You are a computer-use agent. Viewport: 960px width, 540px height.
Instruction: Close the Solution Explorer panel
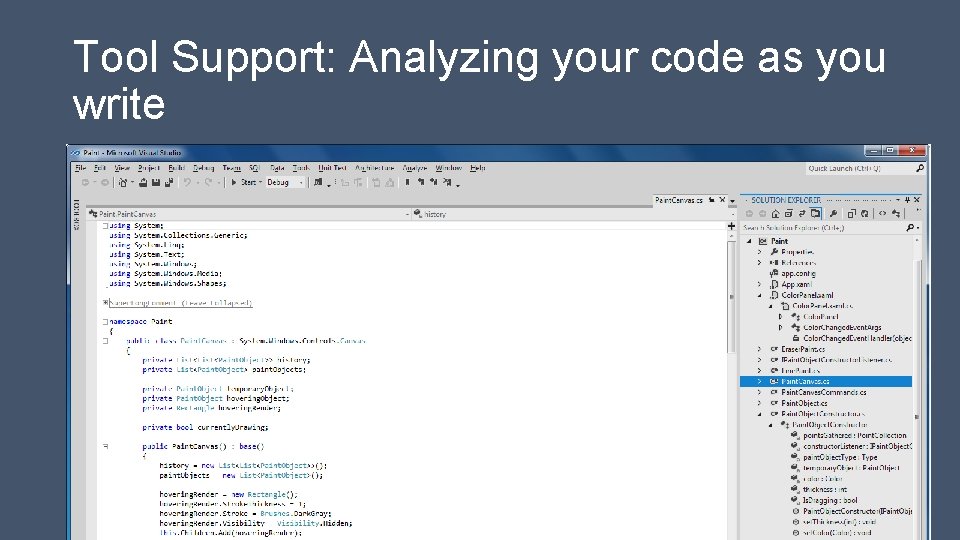(917, 200)
